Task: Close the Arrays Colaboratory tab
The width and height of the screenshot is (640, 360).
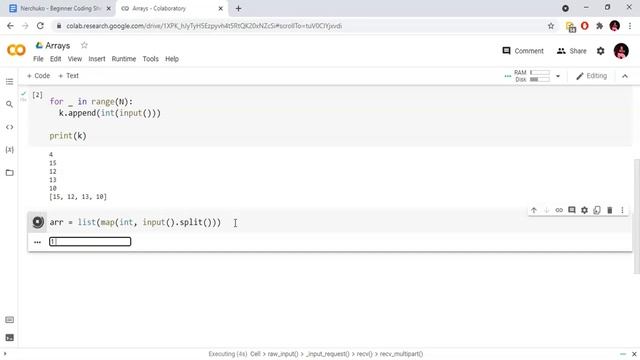Action: coord(220,8)
